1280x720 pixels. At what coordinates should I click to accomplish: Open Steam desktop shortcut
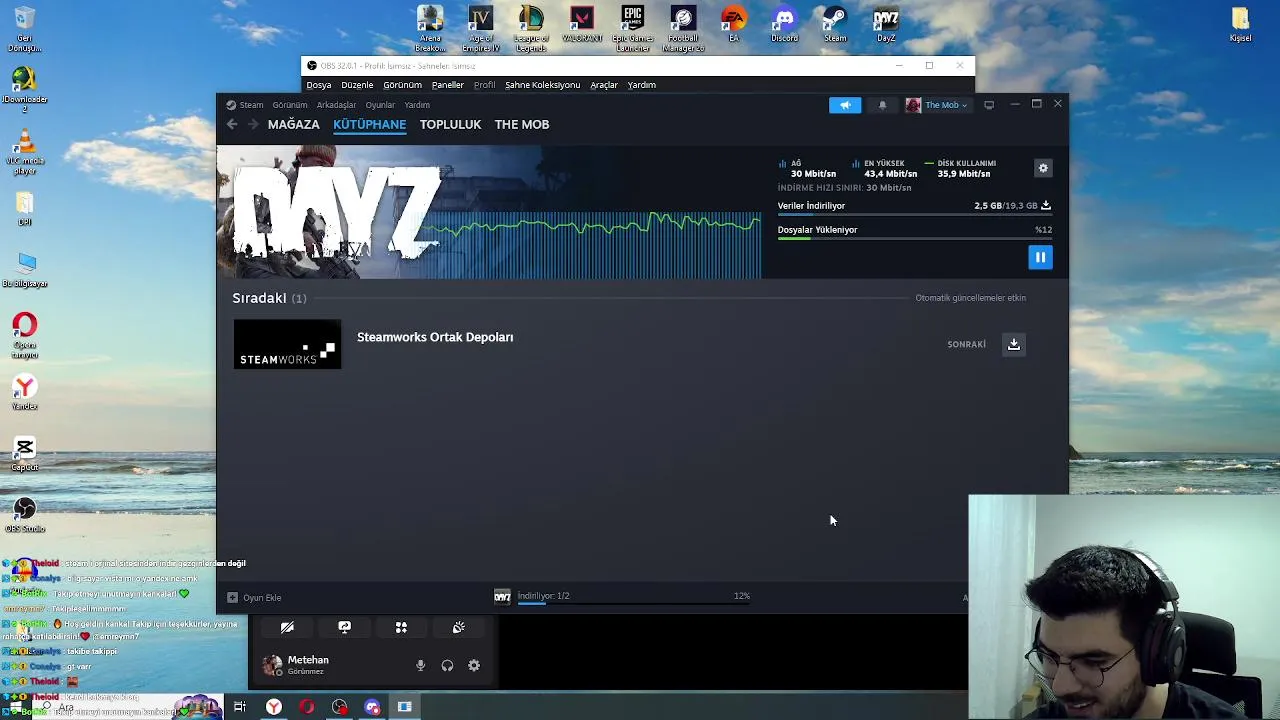pos(835,25)
